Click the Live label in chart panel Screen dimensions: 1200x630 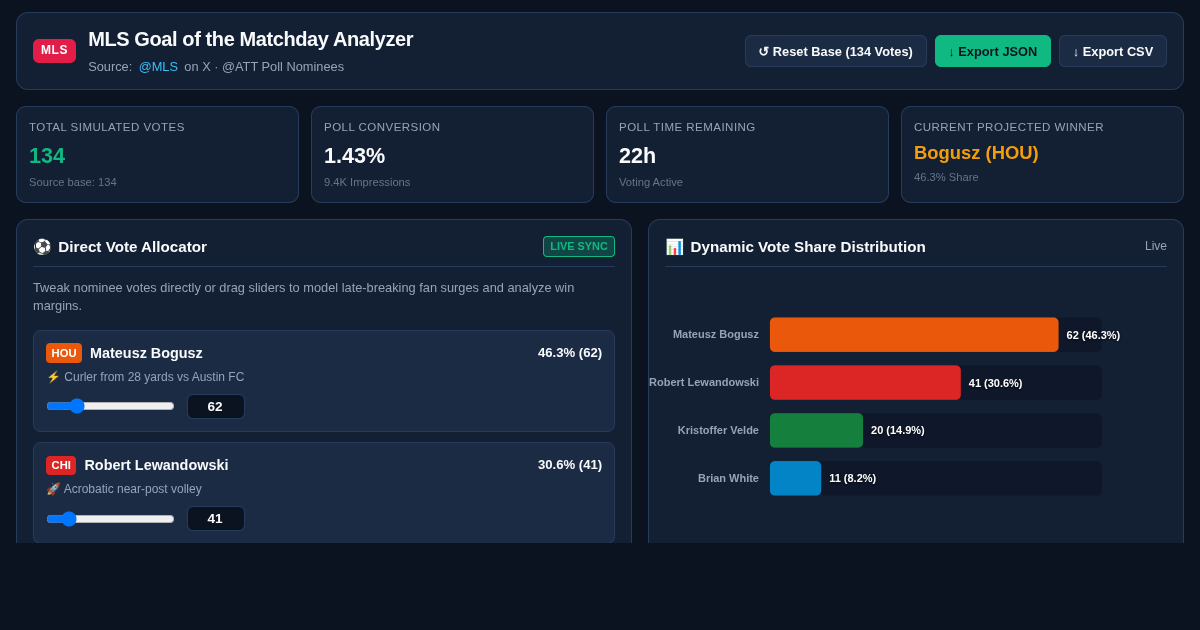[1156, 246]
